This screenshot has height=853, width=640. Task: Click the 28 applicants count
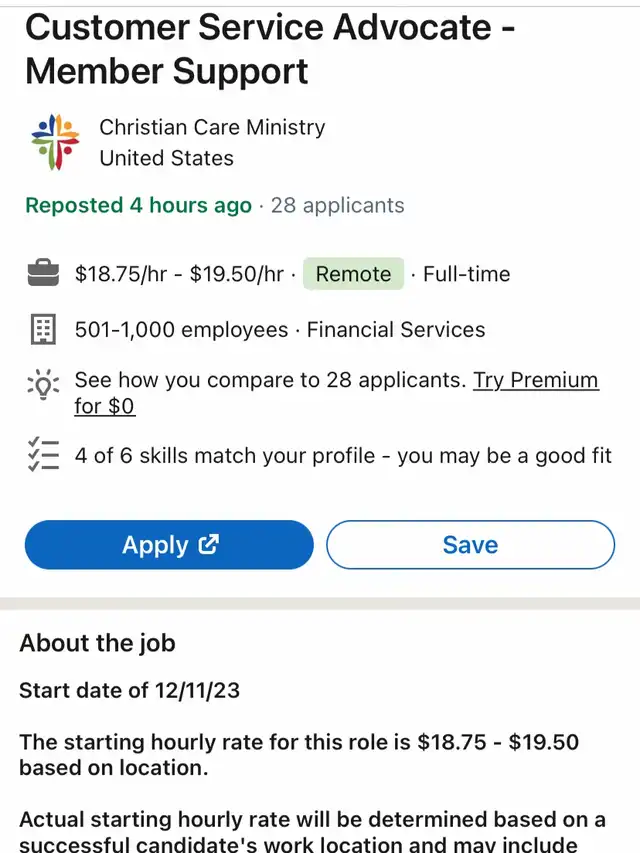pyautogui.click(x=338, y=206)
